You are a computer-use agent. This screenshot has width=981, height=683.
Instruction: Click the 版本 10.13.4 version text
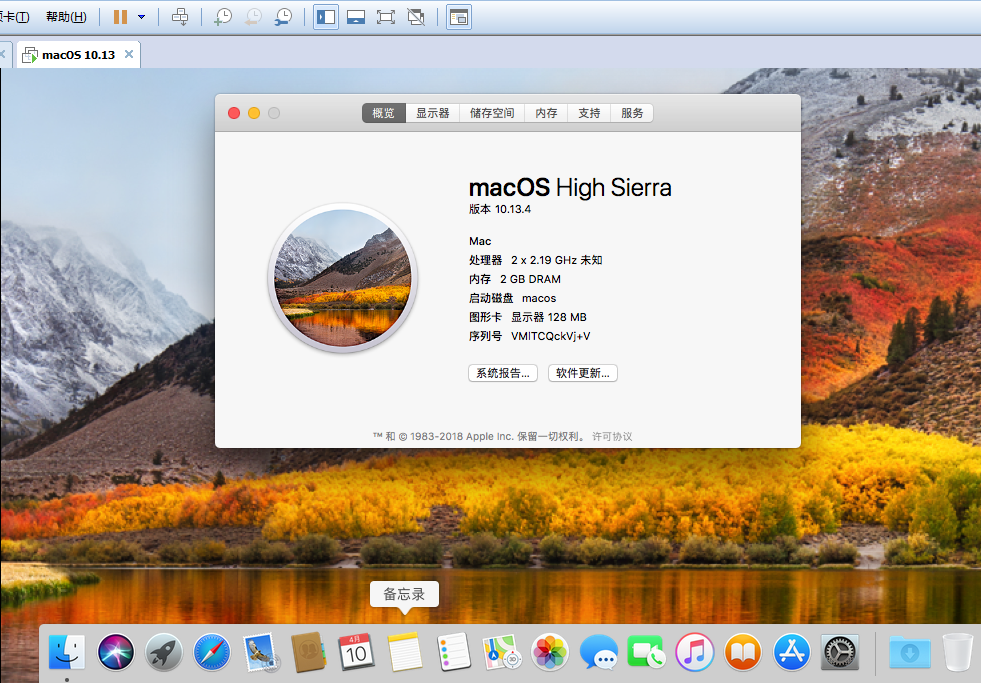[500, 209]
